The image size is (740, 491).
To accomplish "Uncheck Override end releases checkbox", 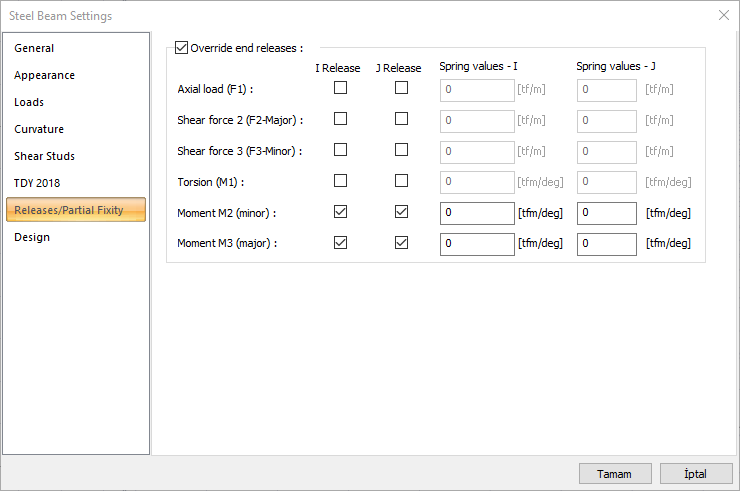I will click(181, 47).
